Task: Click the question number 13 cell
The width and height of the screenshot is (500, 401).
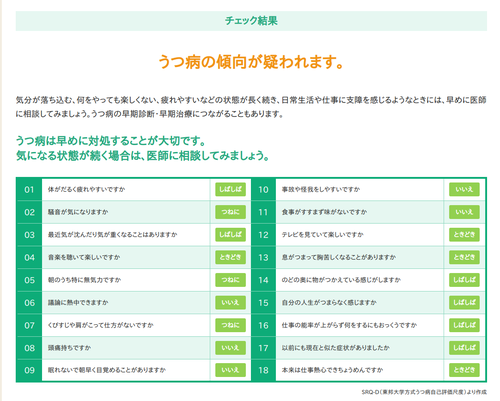Action: [263, 257]
